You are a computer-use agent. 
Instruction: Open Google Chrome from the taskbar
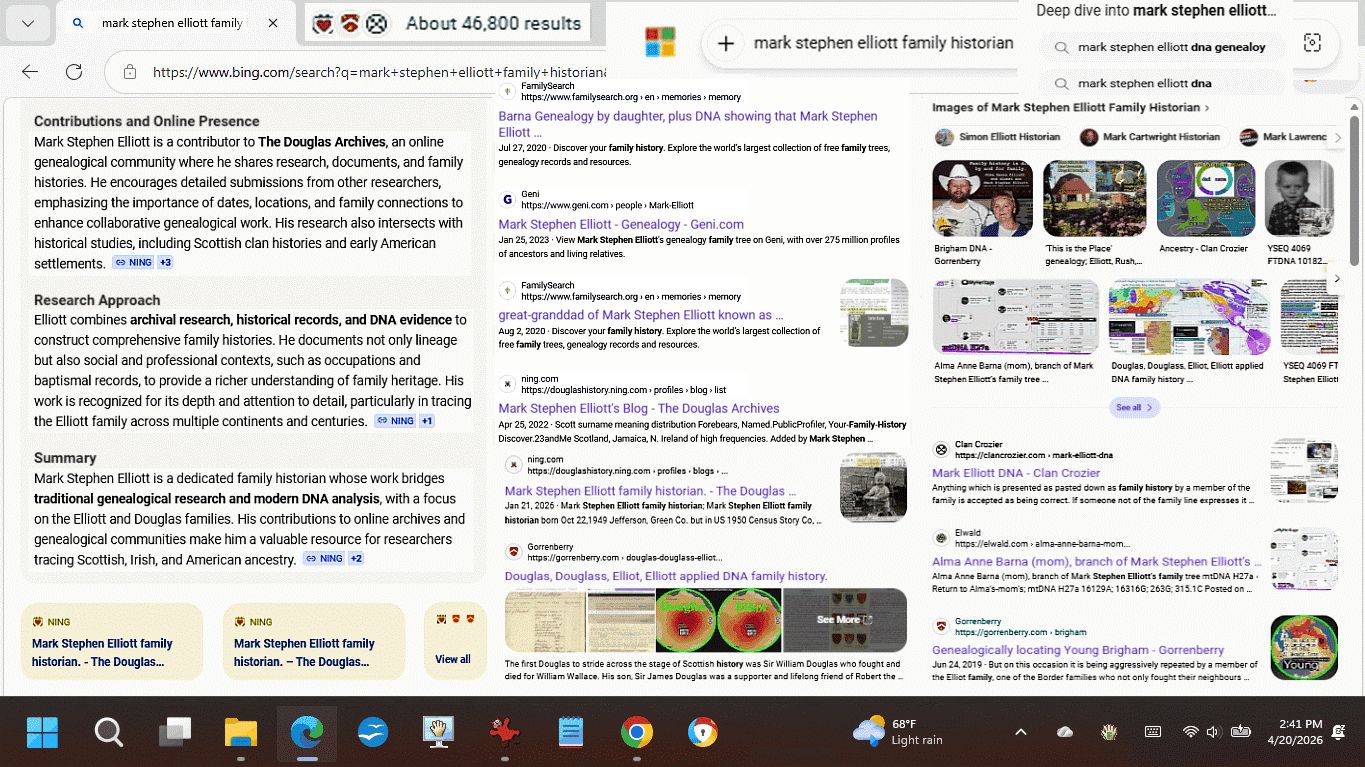point(636,733)
